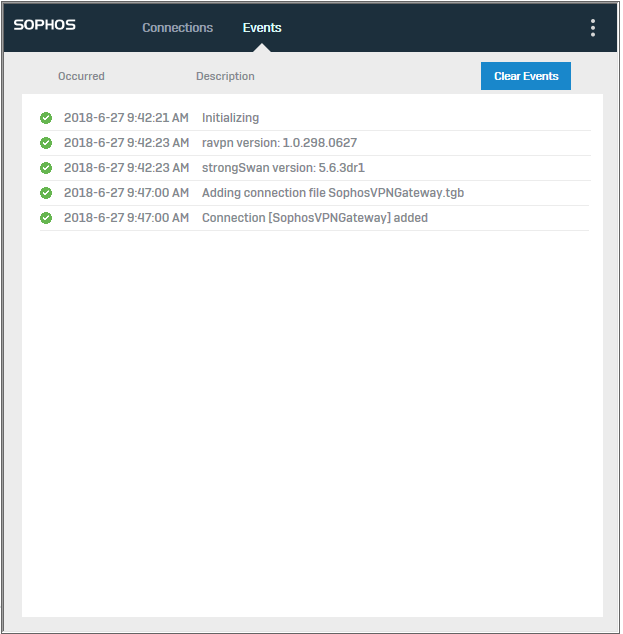Click the 9:42:21 AM timestamp
Image resolution: width=623 pixels, height=634 pixels.
(126, 118)
